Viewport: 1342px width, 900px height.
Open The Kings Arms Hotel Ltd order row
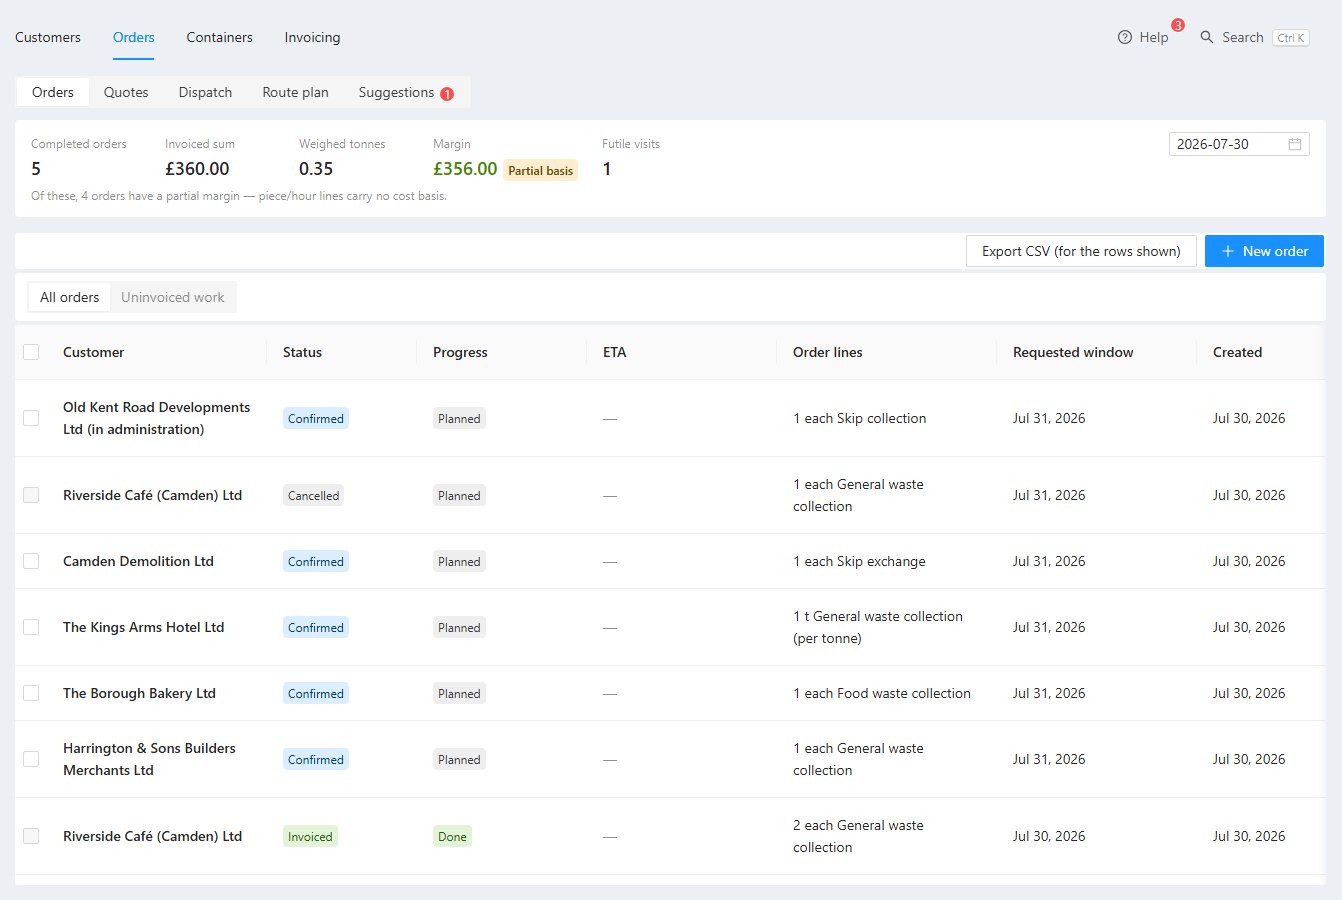(x=668, y=627)
